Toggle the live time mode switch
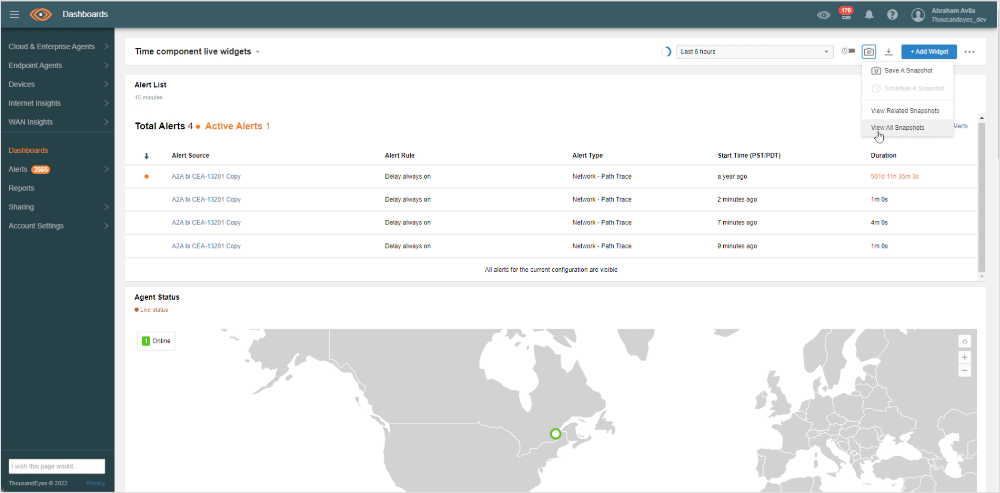 coord(849,51)
